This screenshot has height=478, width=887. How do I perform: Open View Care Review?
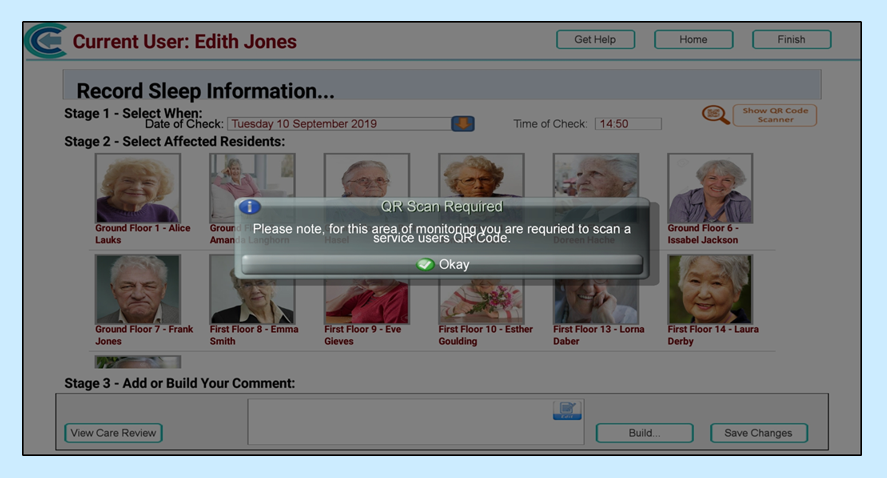pos(113,433)
